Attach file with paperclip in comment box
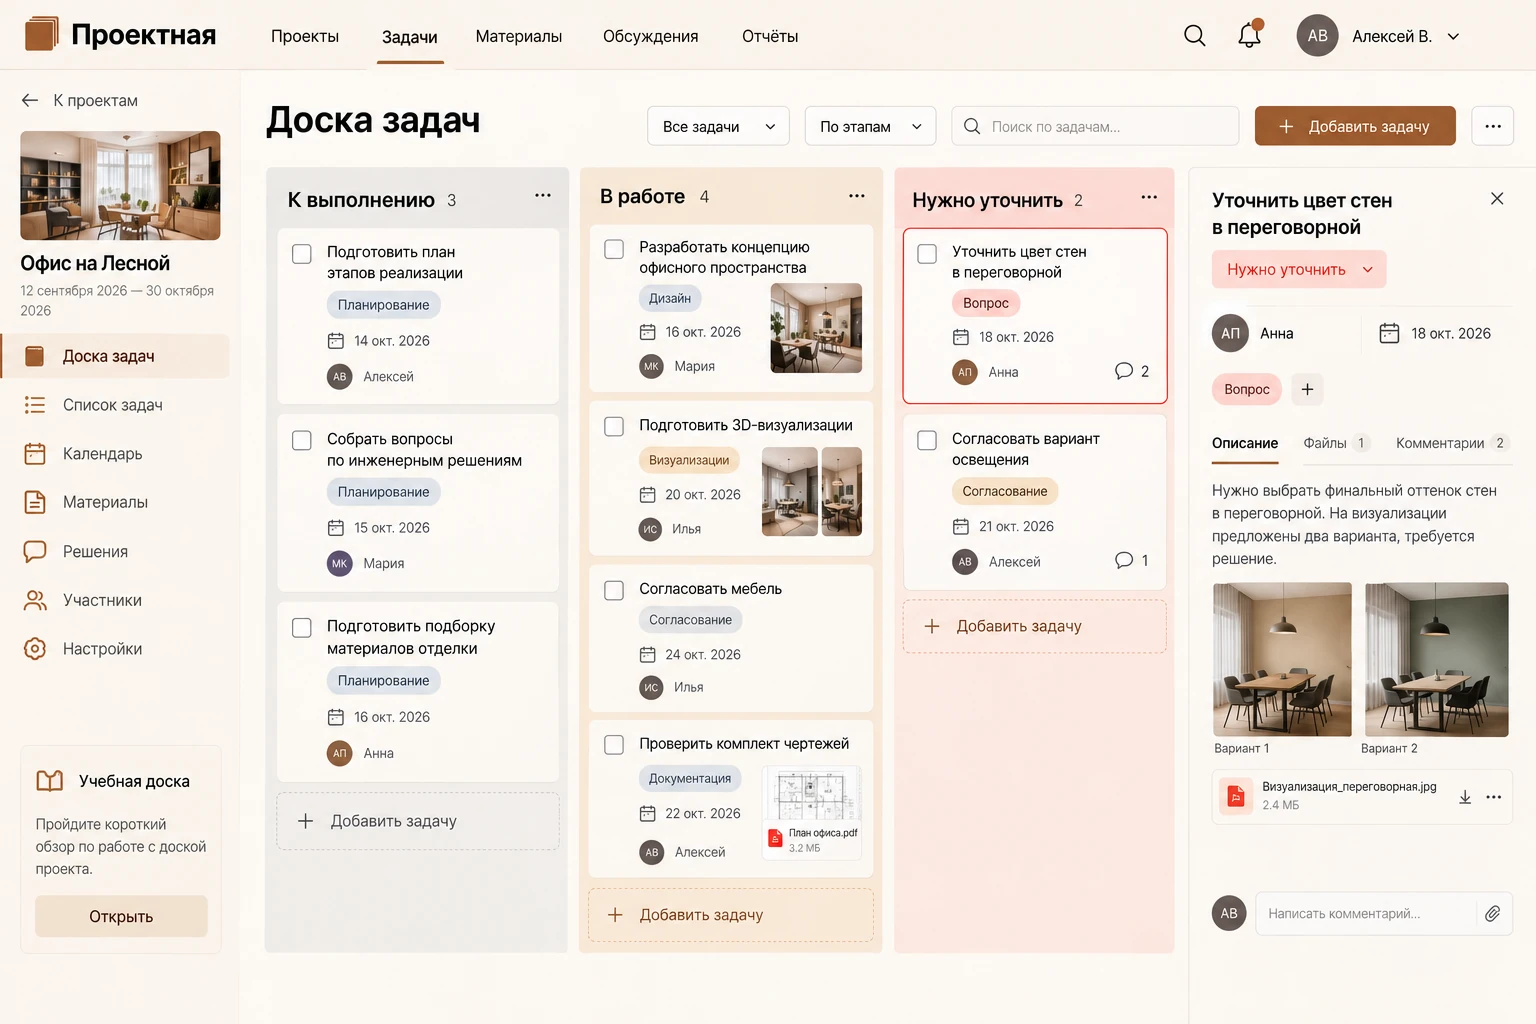Image resolution: width=1536 pixels, height=1024 pixels. click(x=1492, y=913)
